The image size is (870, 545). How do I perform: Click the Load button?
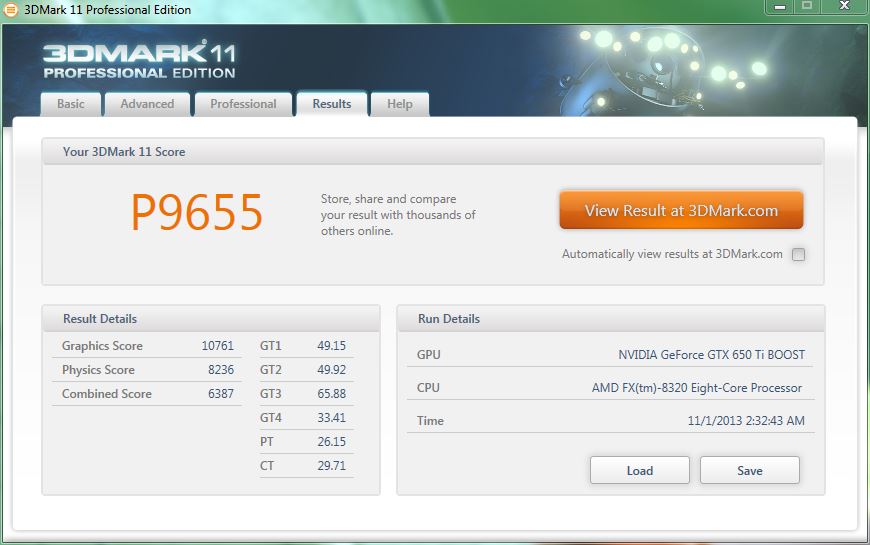click(x=640, y=471)
